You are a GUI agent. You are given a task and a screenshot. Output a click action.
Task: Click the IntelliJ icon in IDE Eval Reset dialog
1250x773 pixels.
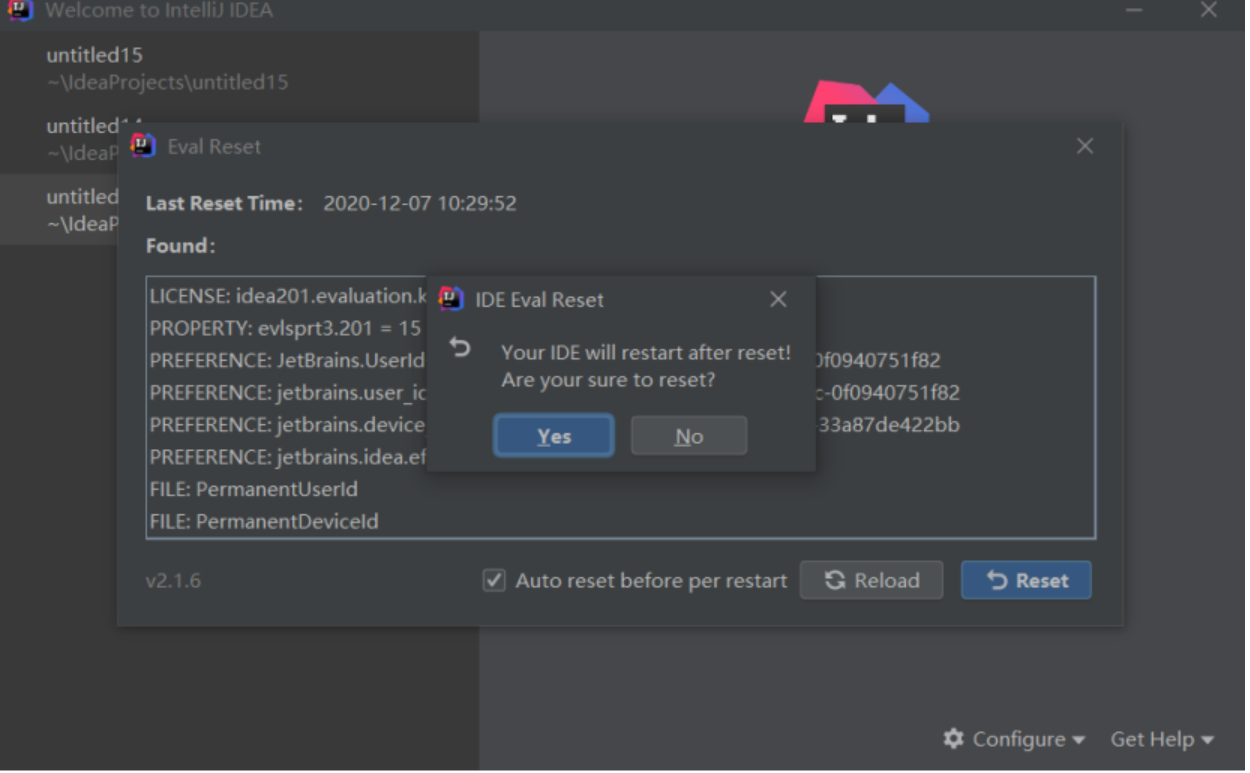(451, 299)
